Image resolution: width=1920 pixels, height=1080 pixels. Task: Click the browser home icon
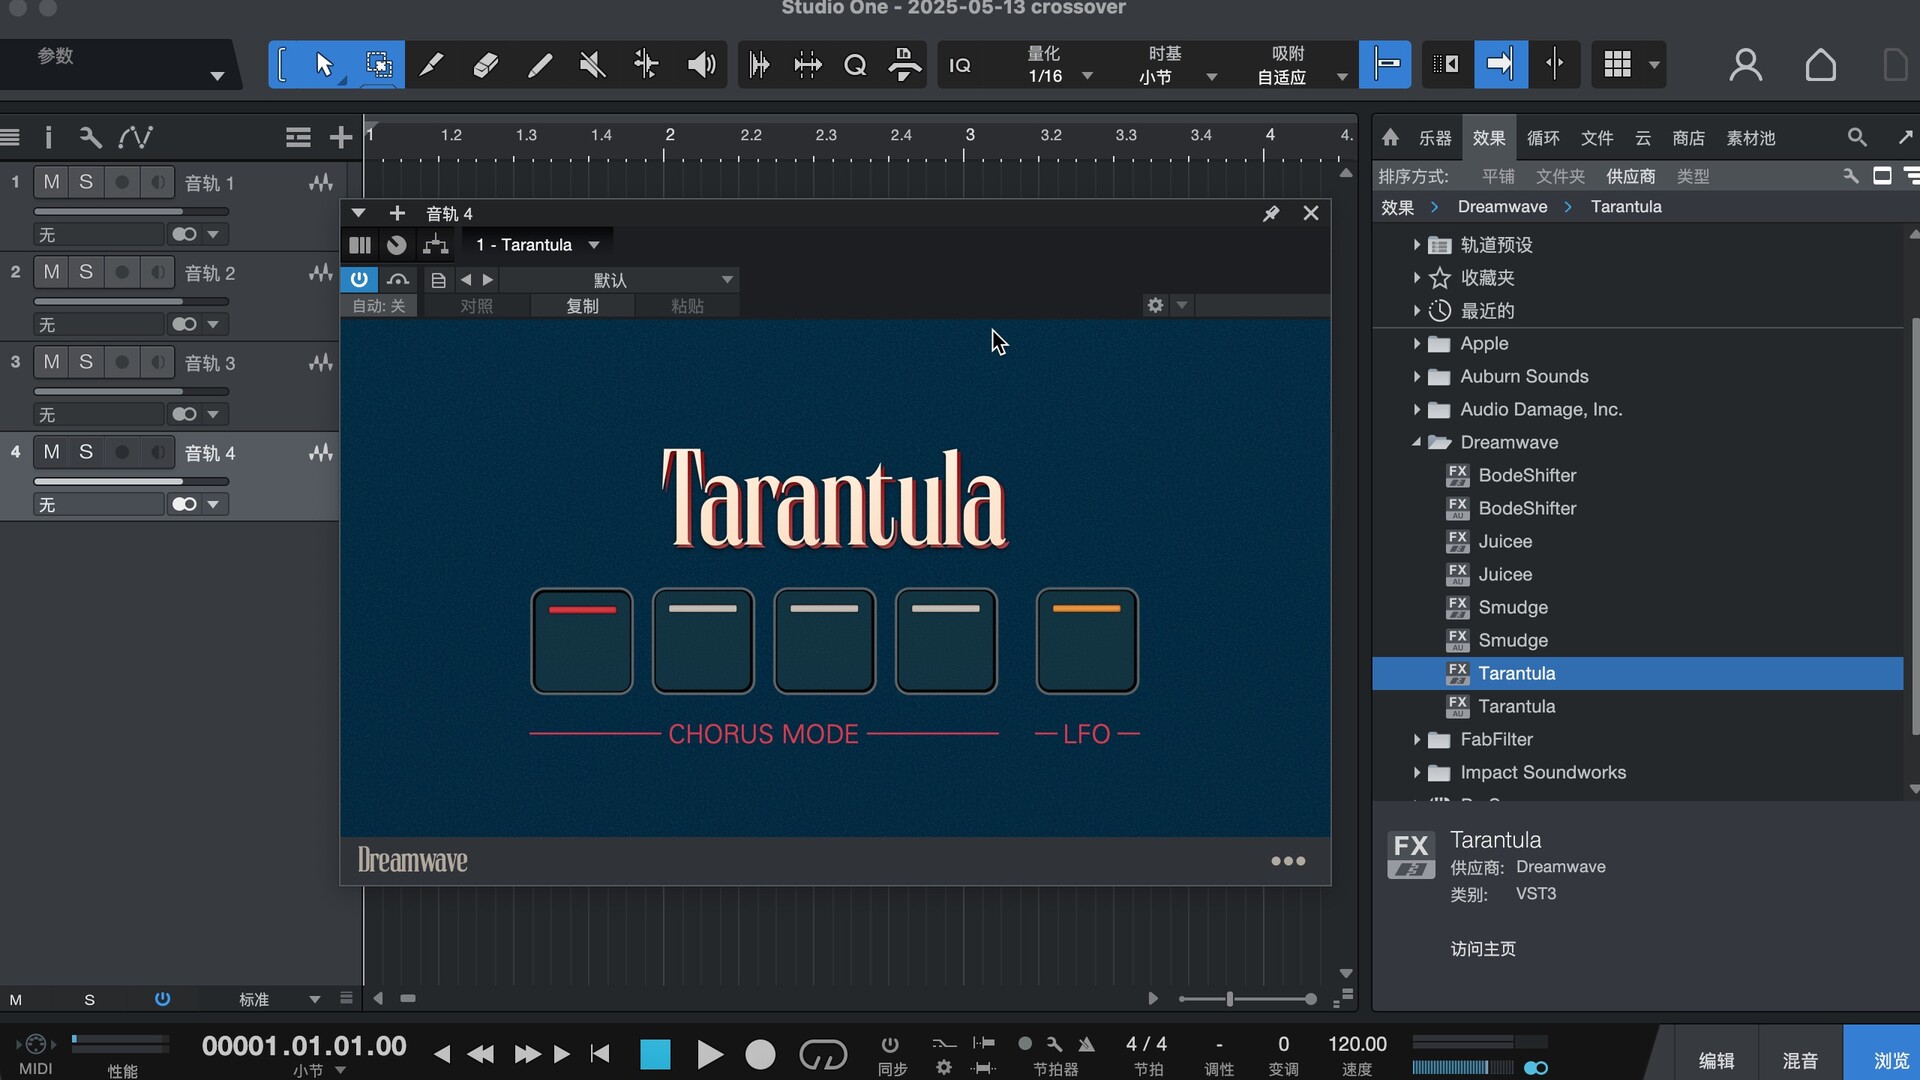[1390, 137]
